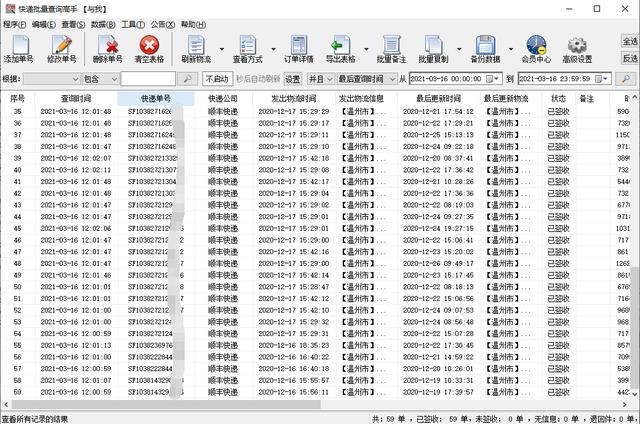The image size is (640, 424).
Task: Expand the 备份数据 dropdown arrow
Action: click(511, 49)
